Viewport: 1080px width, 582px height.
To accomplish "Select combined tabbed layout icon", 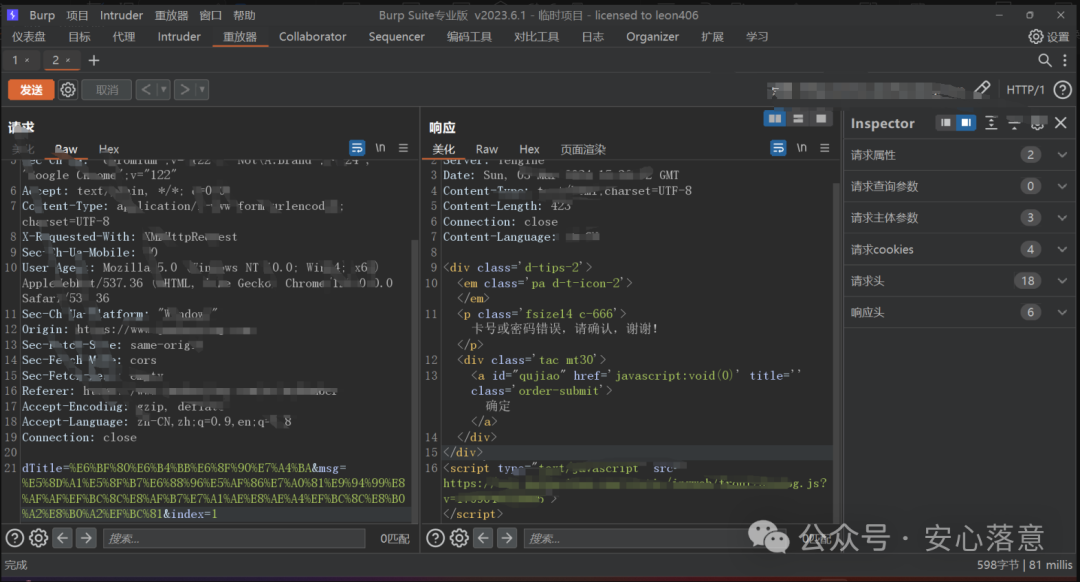I will pos(821,118).
